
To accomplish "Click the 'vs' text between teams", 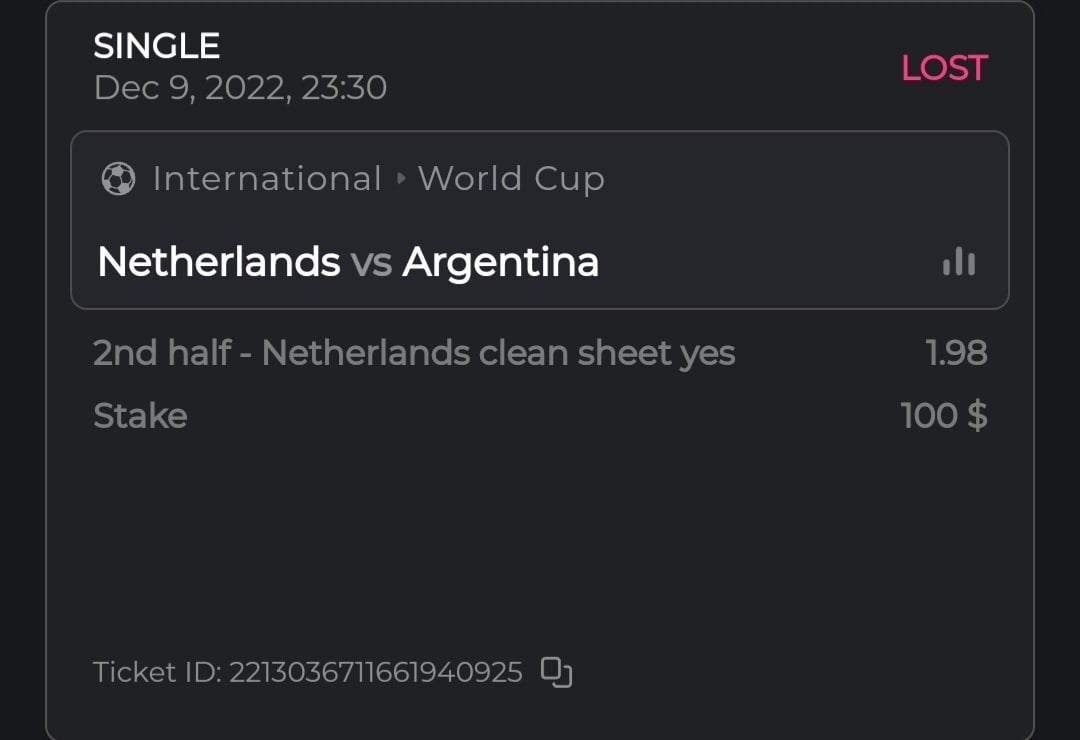I will (x=371, y=263).
